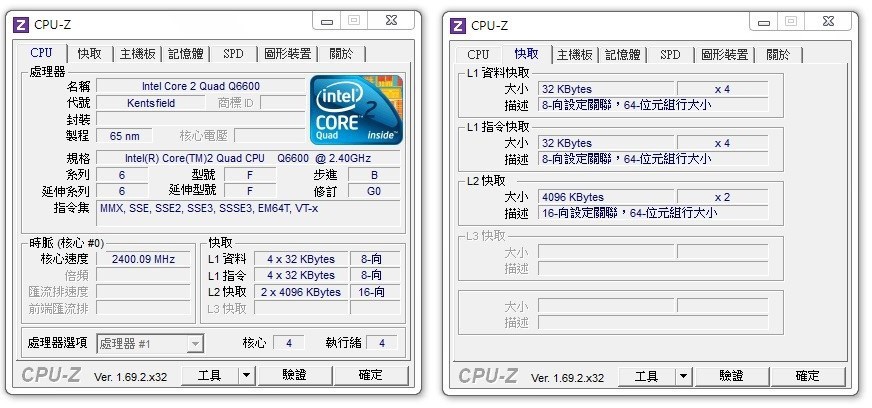This screenshot has width=872, height=408.
Task: Click the 驗證 button in left window
Action: point(294,376)
